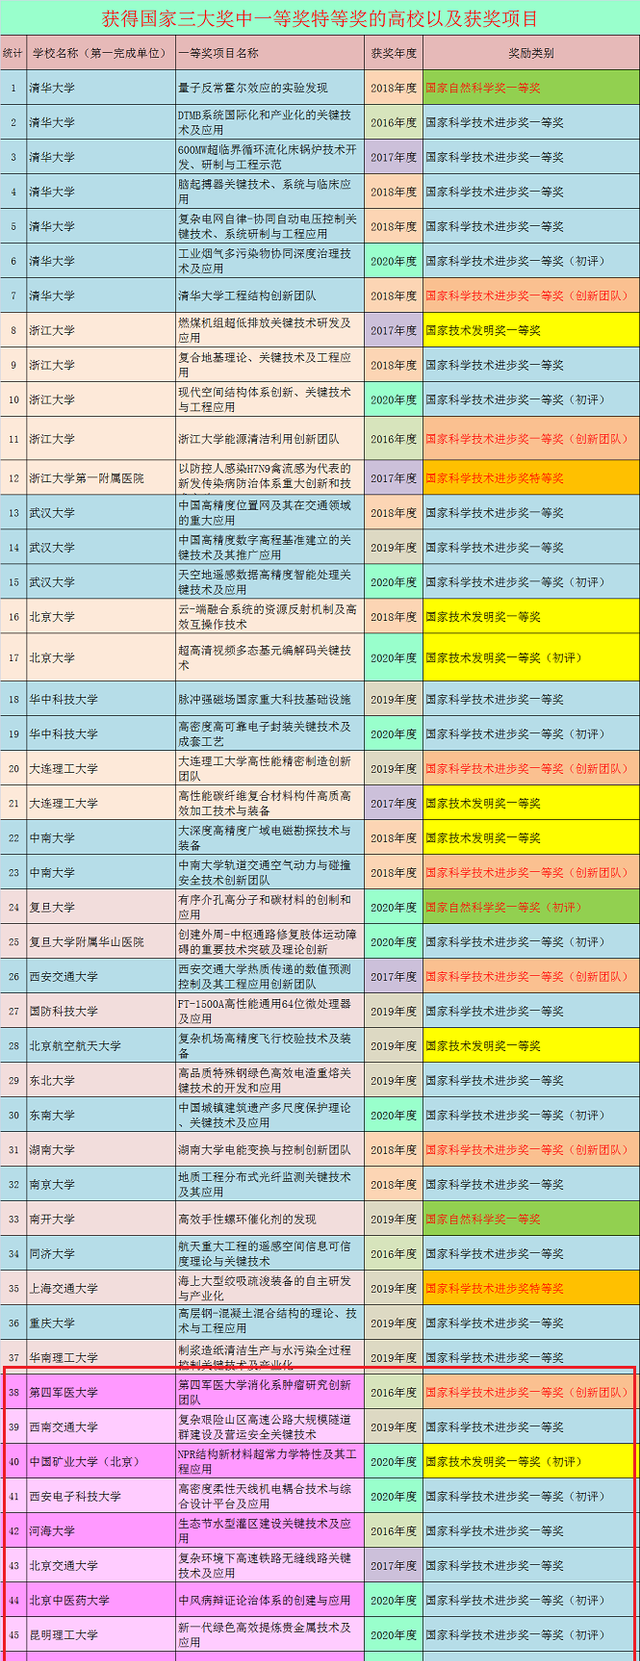Select the 获奖年度 column header
640x1661 pixels.
point(394,53)
